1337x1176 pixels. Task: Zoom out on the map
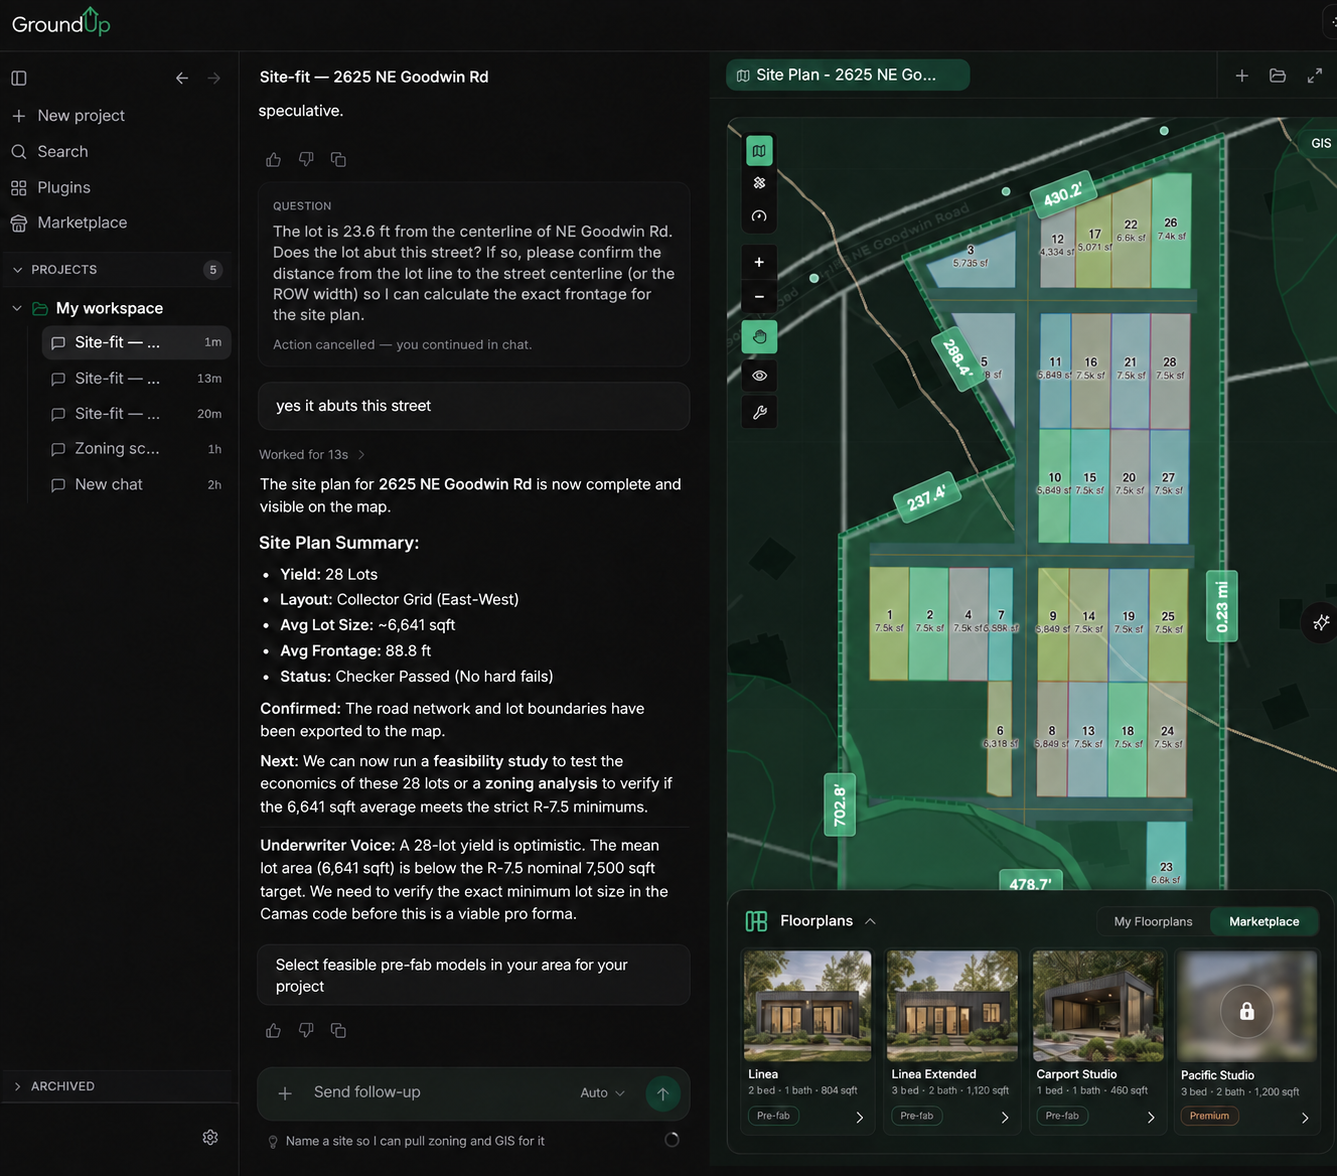759,297
